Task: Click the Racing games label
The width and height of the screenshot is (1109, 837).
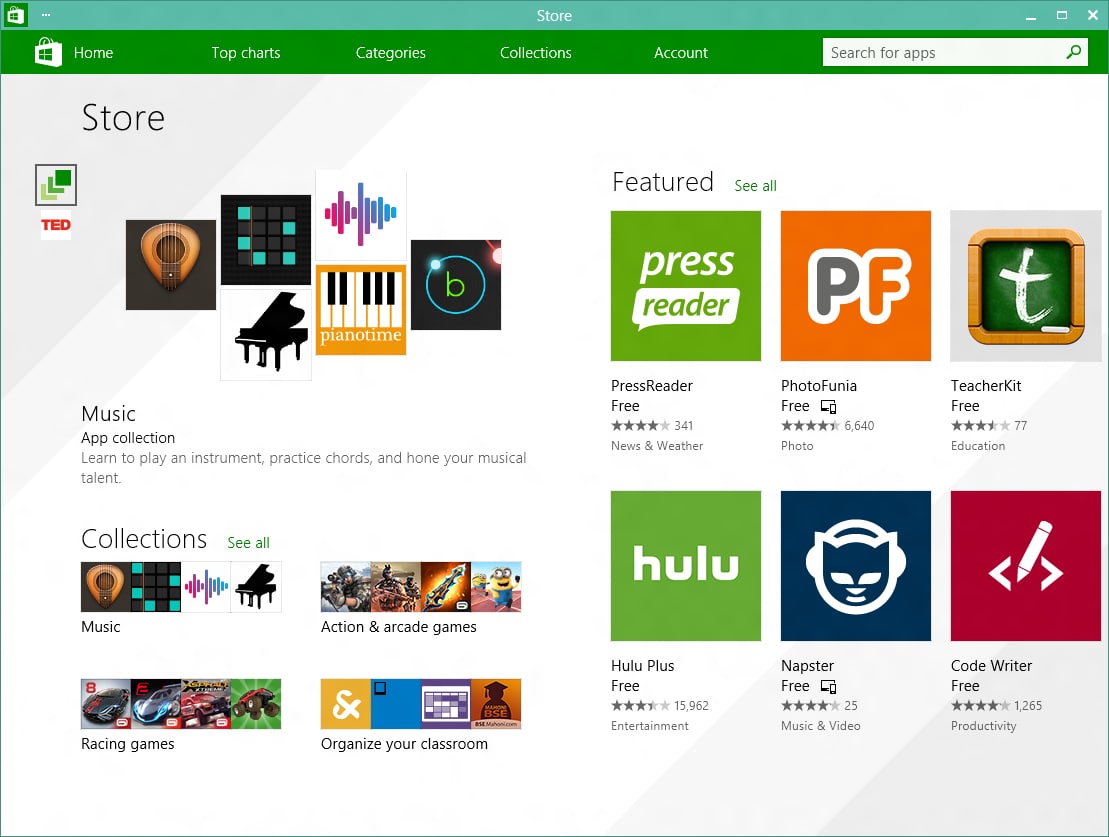Action: (x=127, y=744)
